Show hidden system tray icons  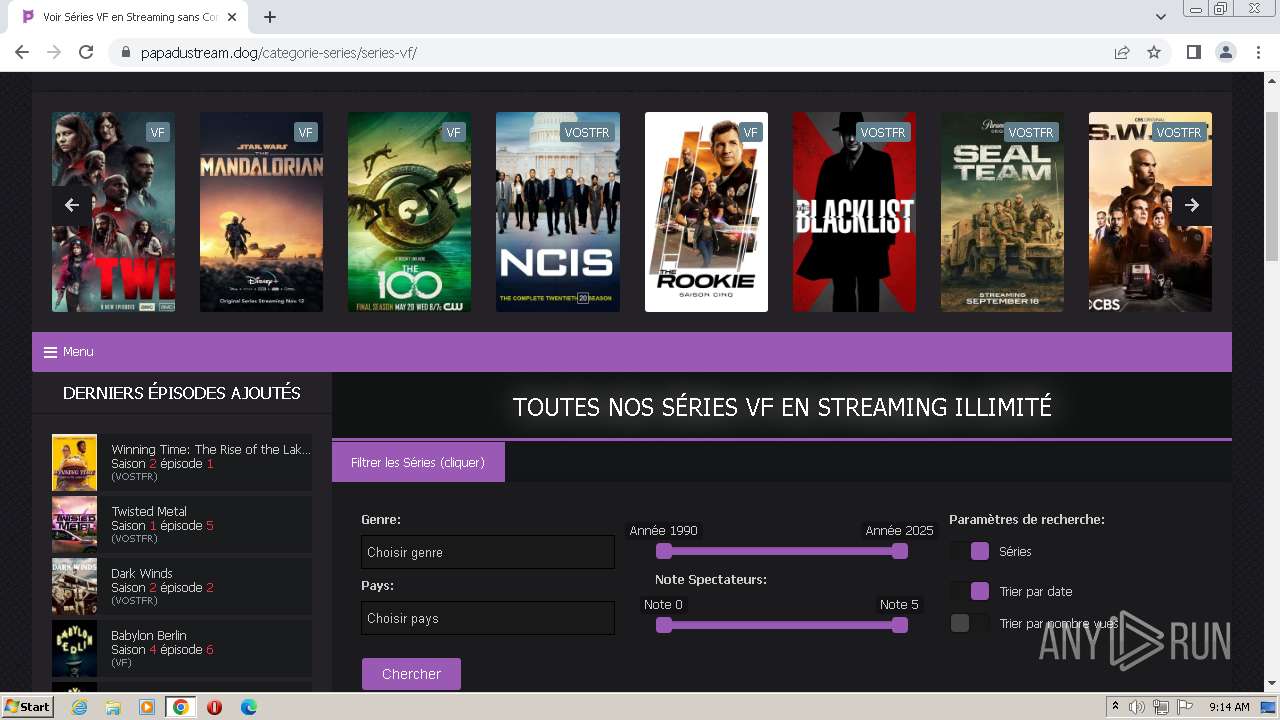(1116, 707)
